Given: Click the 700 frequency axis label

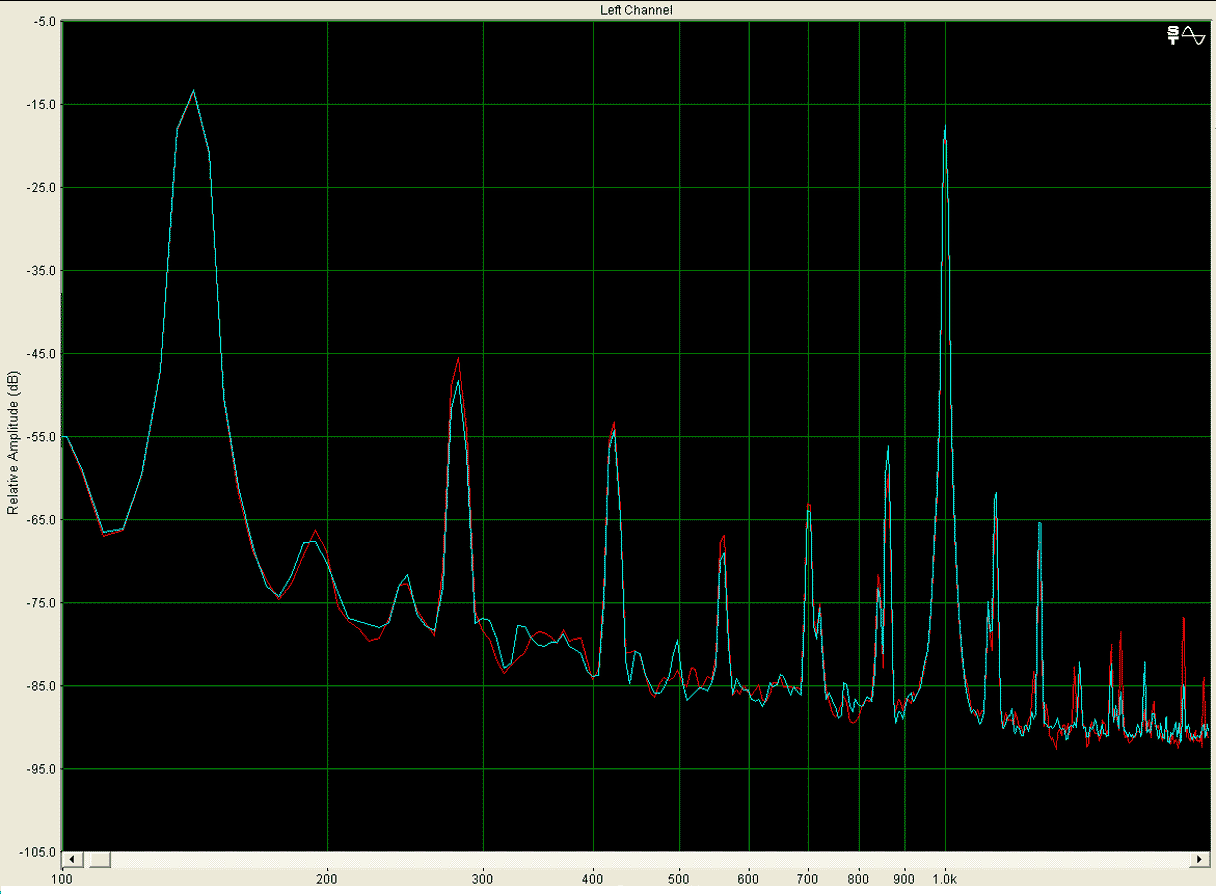Looking at the screenshot, I should coord(808,880).
